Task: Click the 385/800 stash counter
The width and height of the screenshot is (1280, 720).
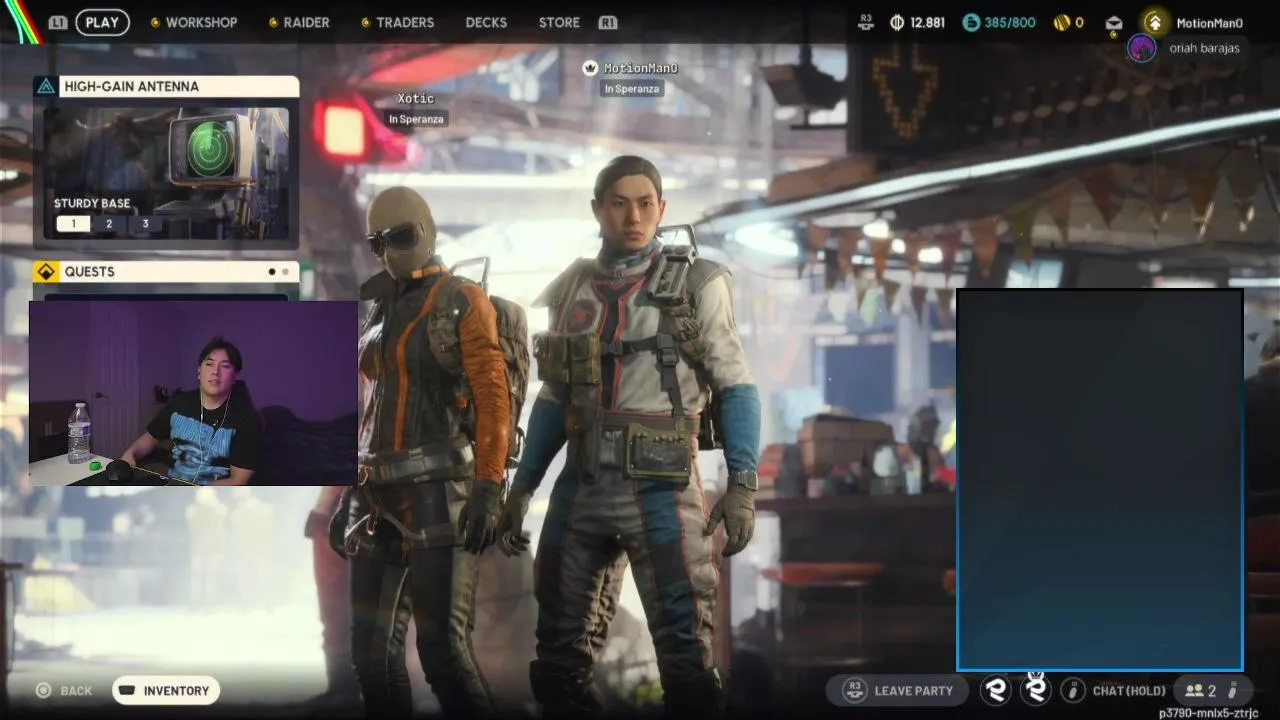Action: [1011, 22]
